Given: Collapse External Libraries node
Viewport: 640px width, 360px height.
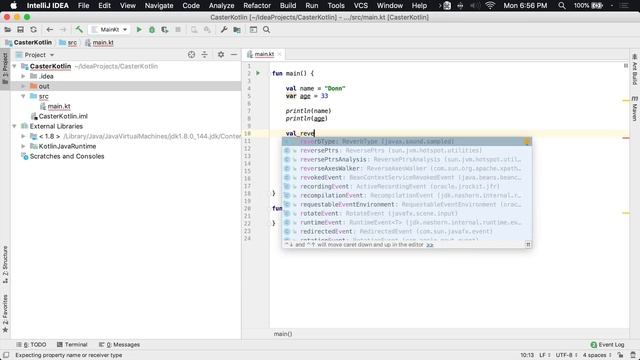Looking at the screenshot, I should (15, 126).
